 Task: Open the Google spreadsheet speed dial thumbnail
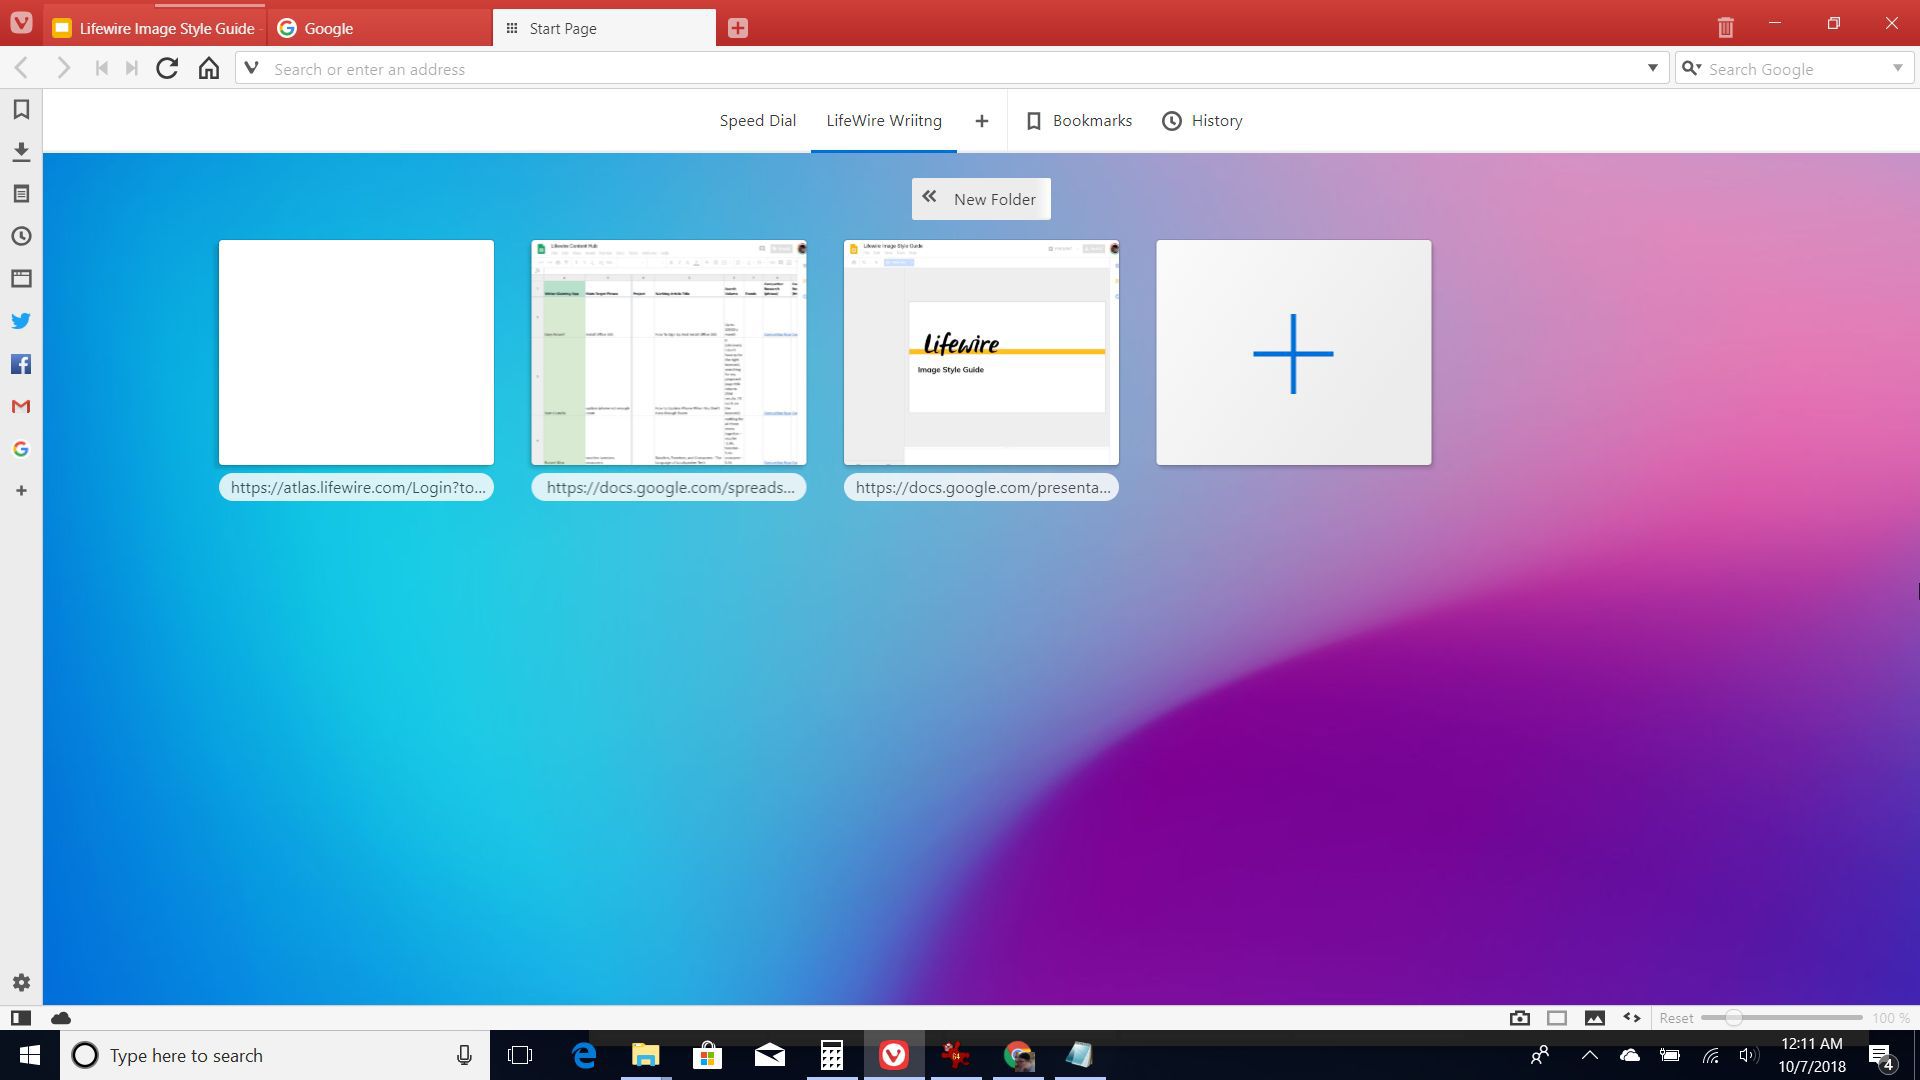[669, 352]
